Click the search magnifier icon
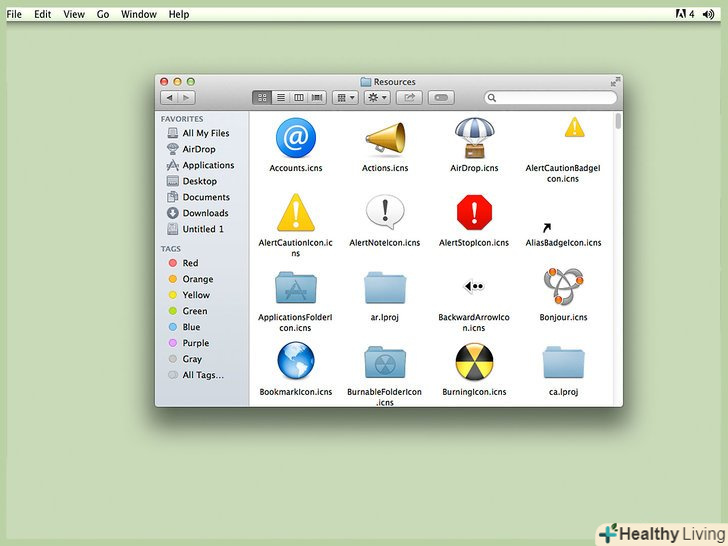728x546 pixels. [492, 98]
